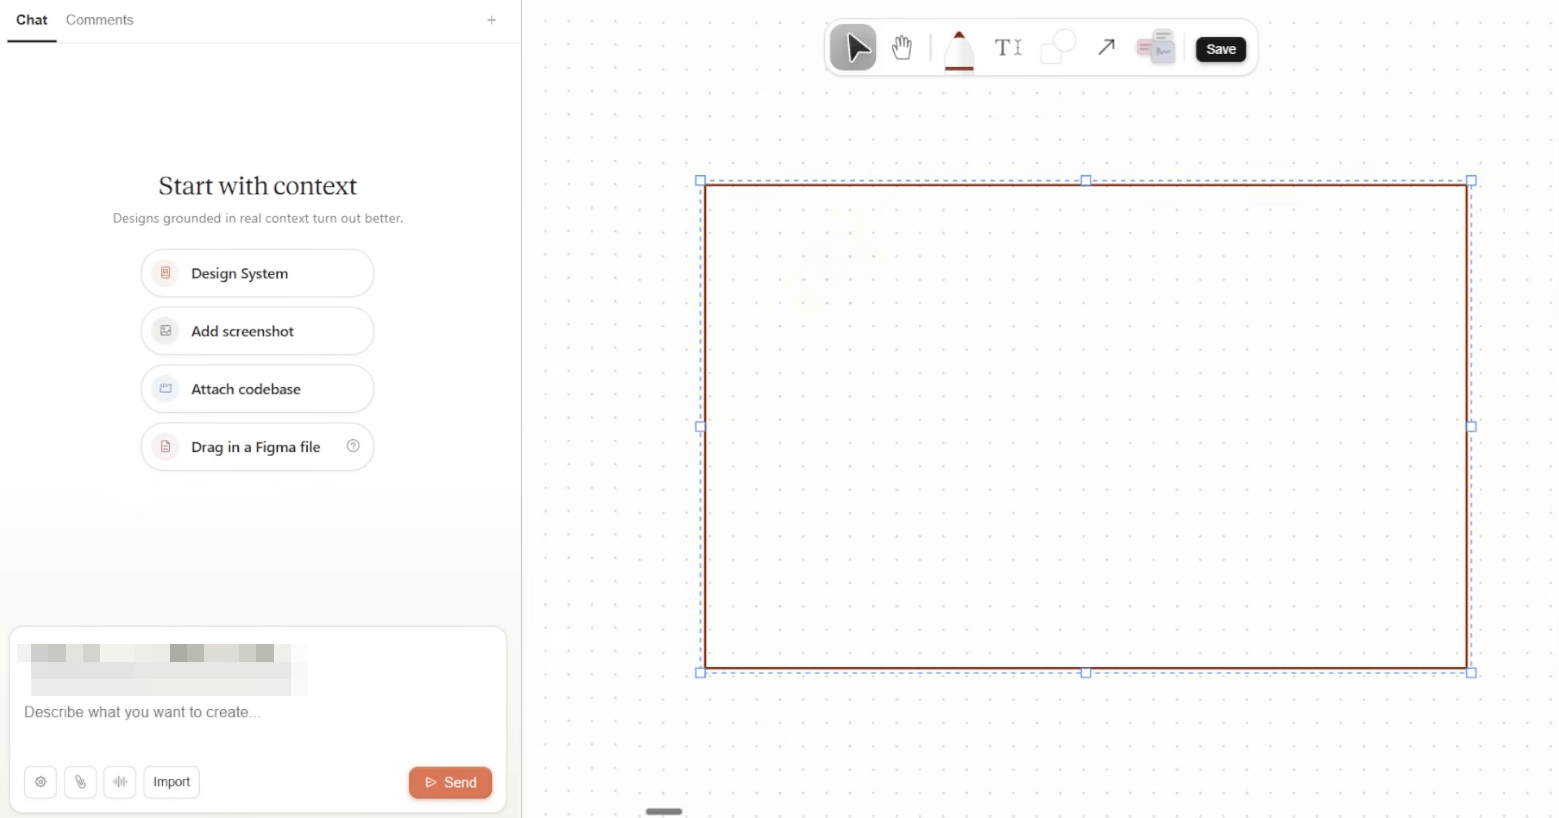Screen dimensions: 1559x818
Task: Focus the describe what to create field
Action: coord(258,712)
